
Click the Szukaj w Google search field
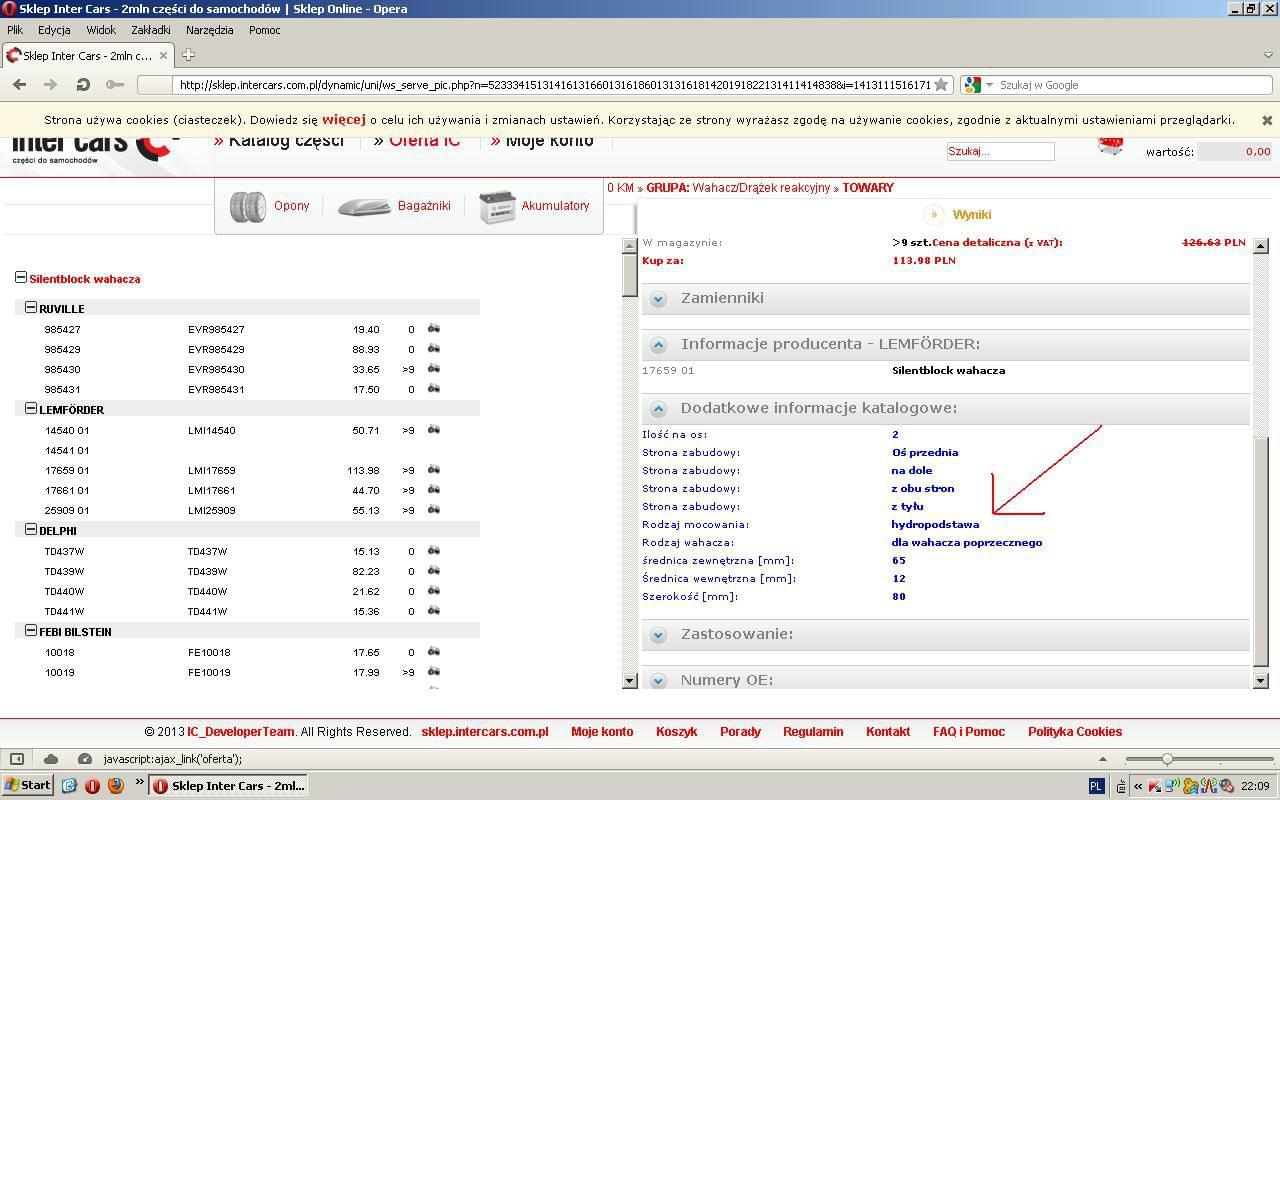click(x=1134, y=85)
